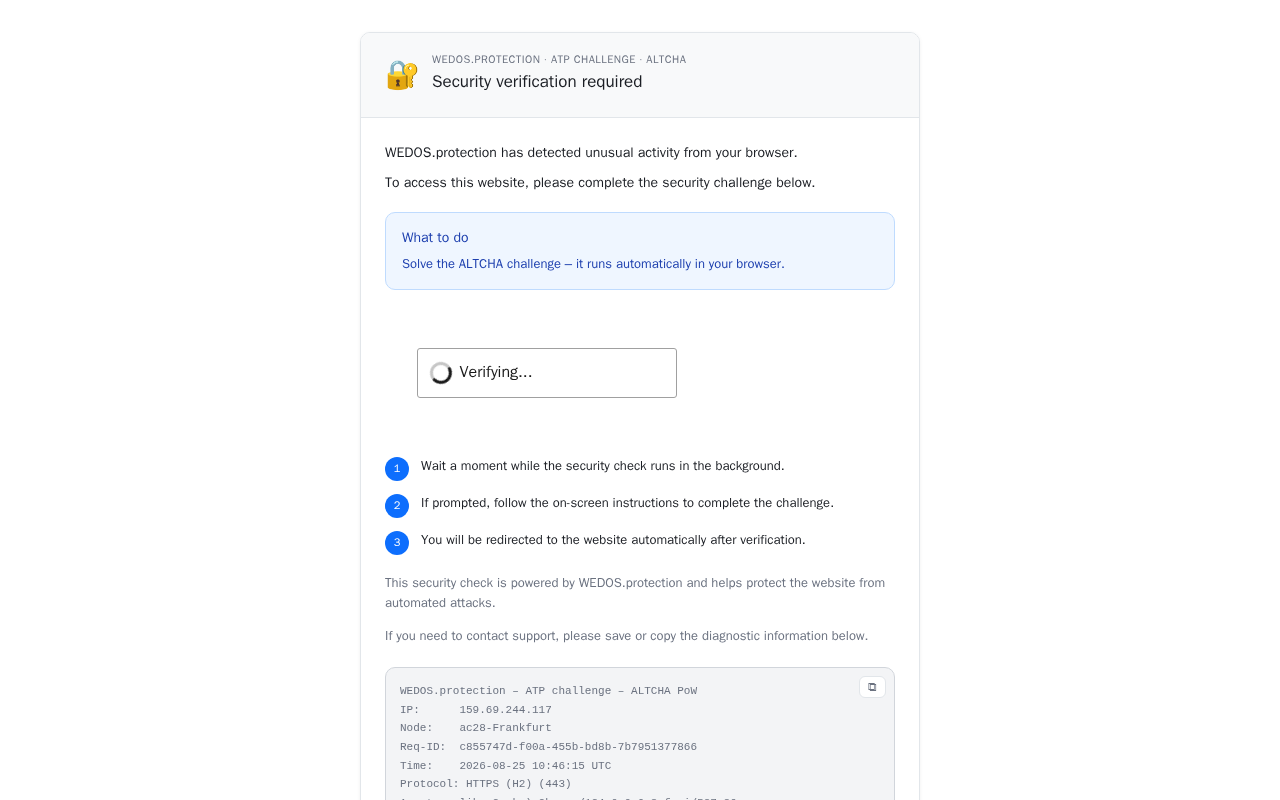
Task: Click the Node ac28-Frankfurt line
Action: click(x=476, y=728)
